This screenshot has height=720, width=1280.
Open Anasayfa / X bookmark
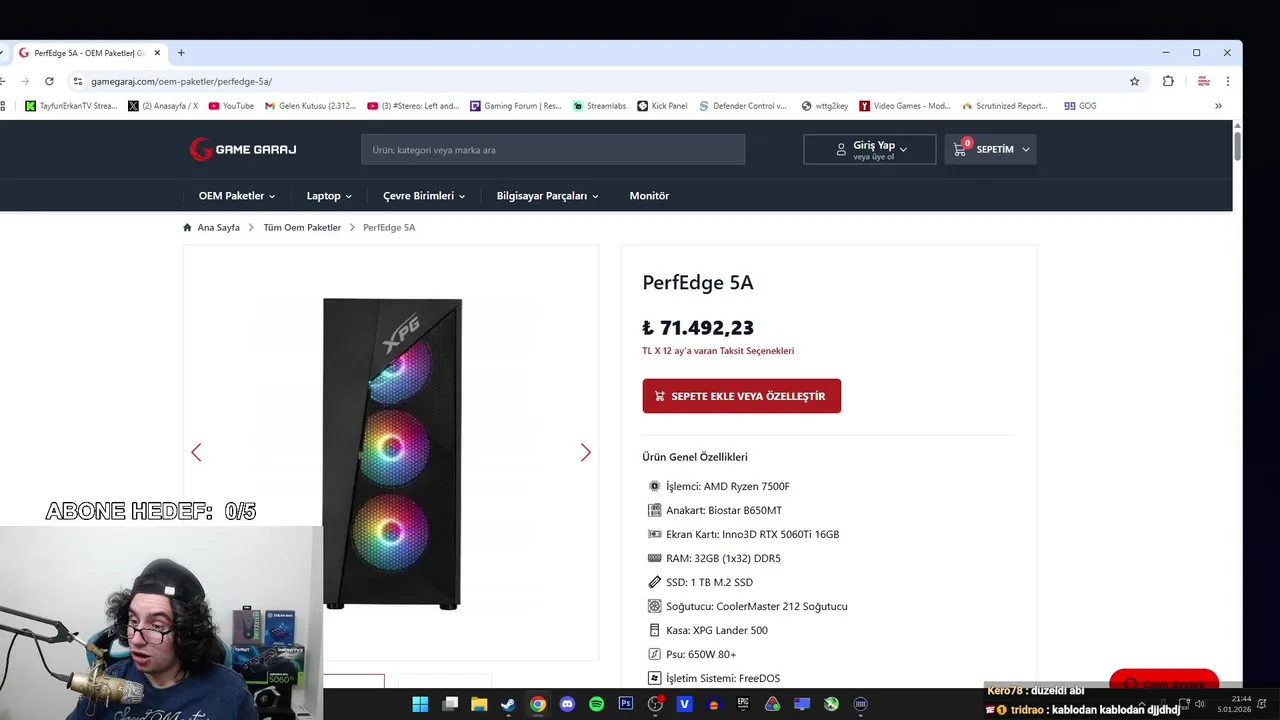tap(163, 105)
